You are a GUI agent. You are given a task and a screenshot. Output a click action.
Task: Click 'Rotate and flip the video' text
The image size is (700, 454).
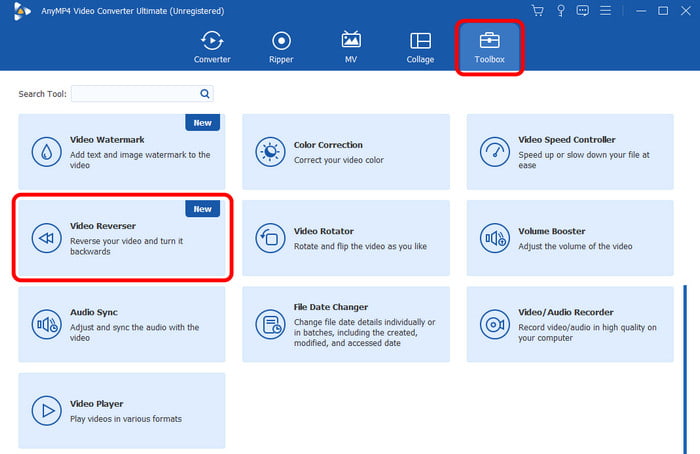360,246
